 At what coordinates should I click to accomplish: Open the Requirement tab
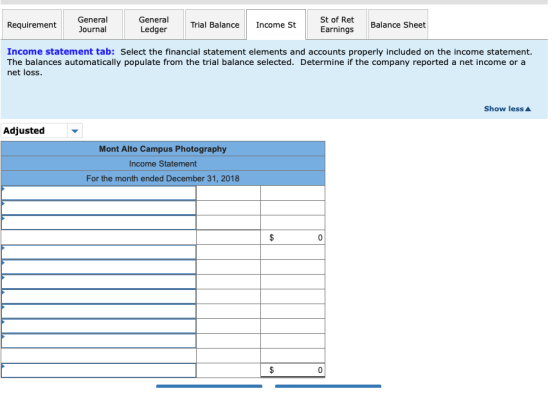click(32, 25)
